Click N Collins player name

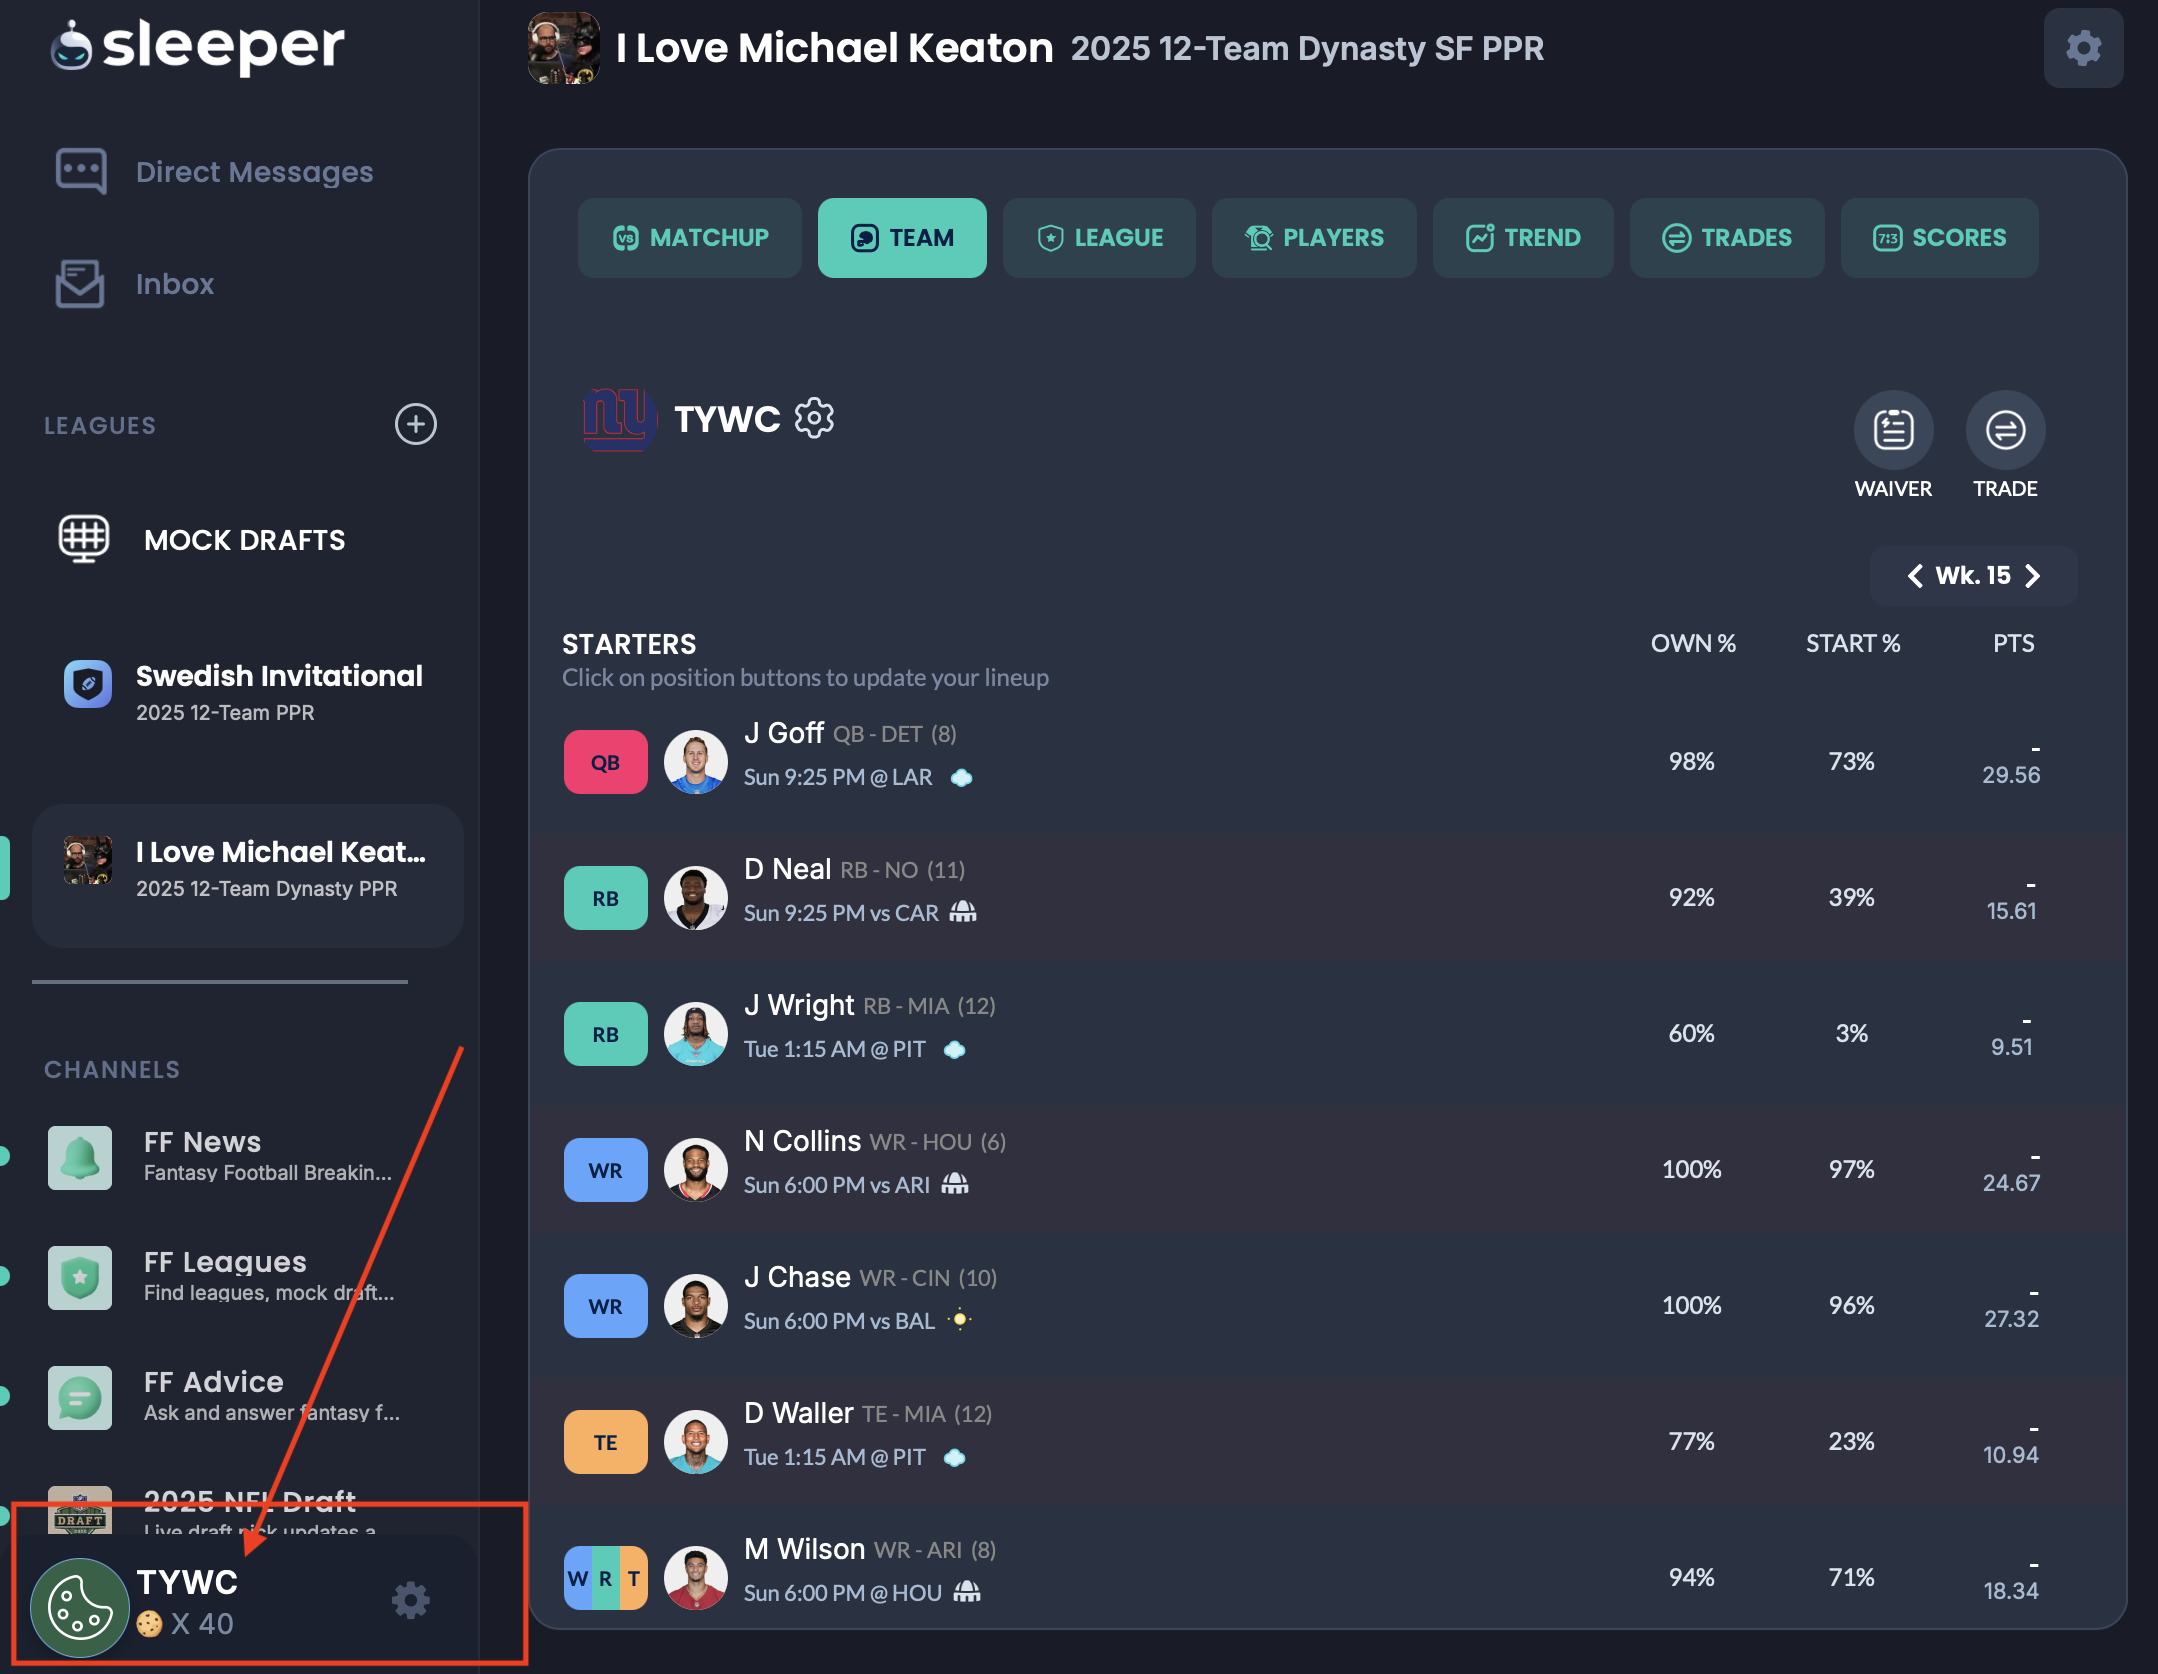coord(802,1141)
